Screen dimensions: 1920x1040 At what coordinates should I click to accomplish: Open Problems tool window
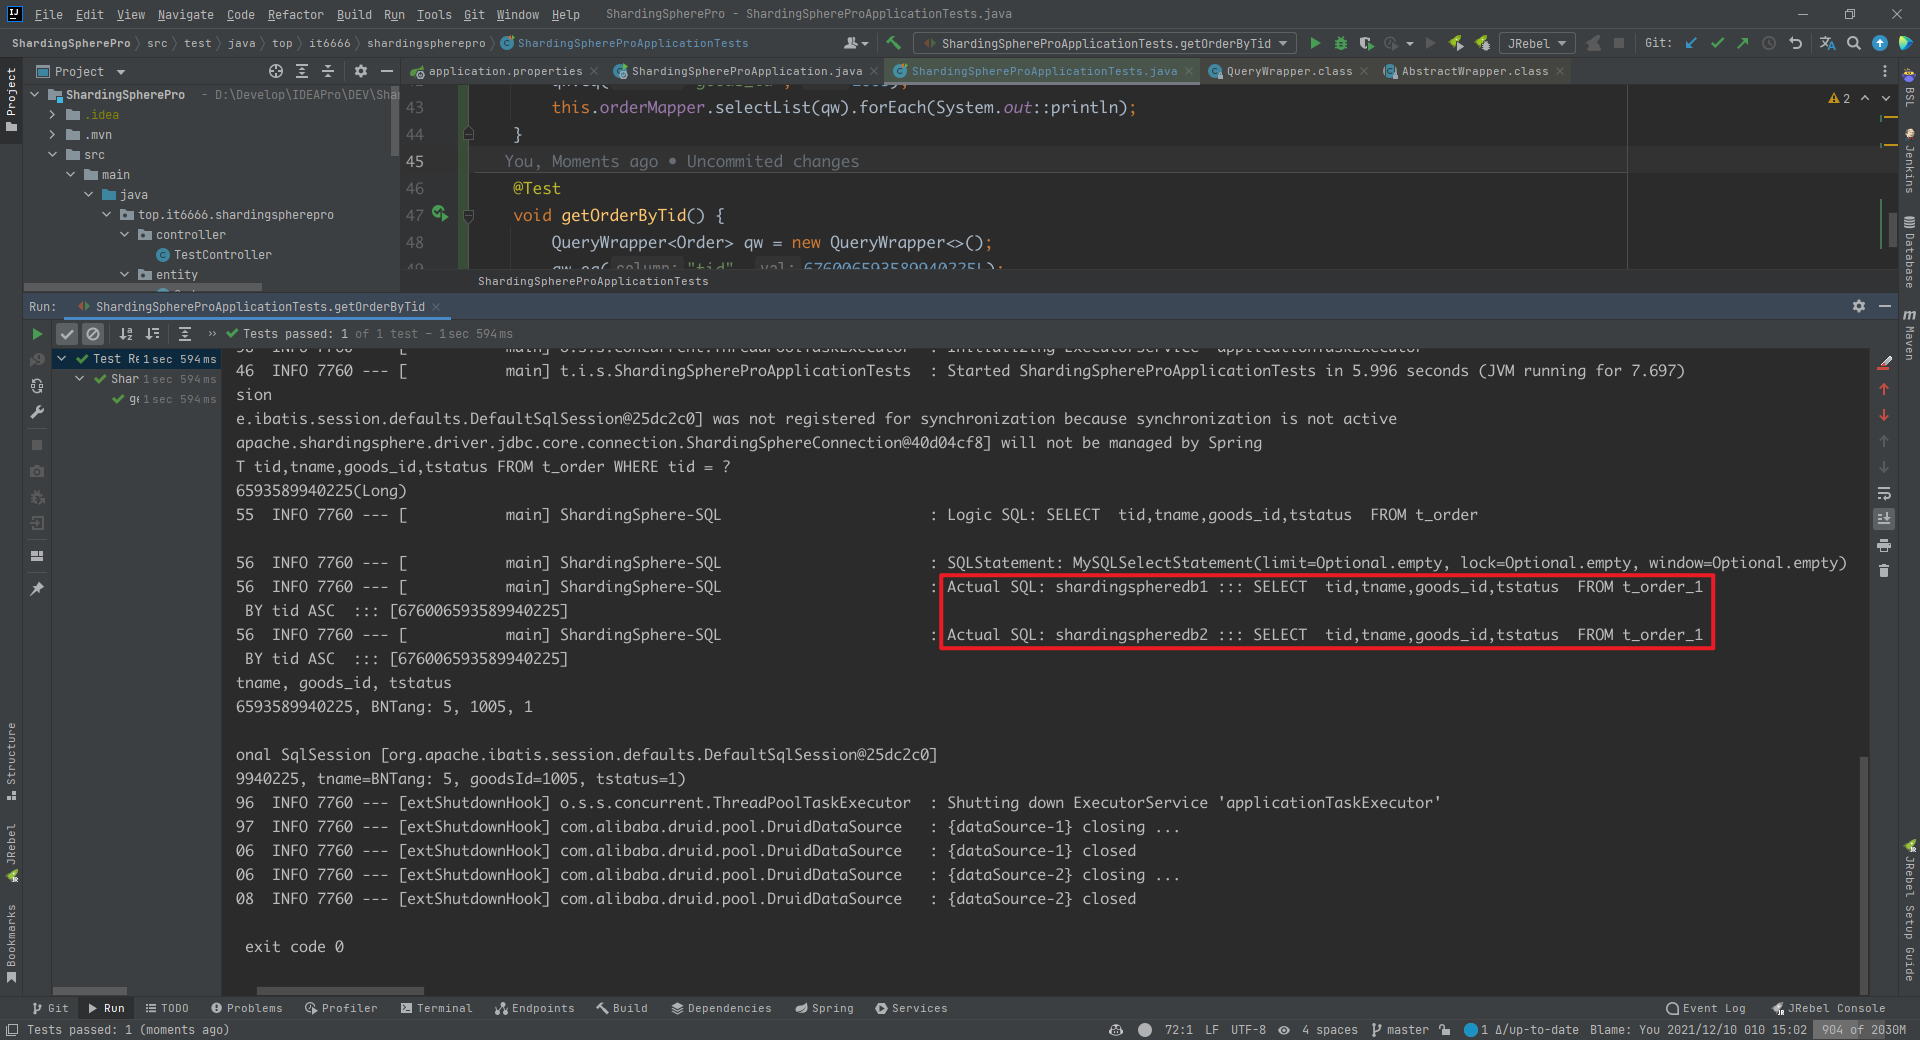click(247, 1008)
